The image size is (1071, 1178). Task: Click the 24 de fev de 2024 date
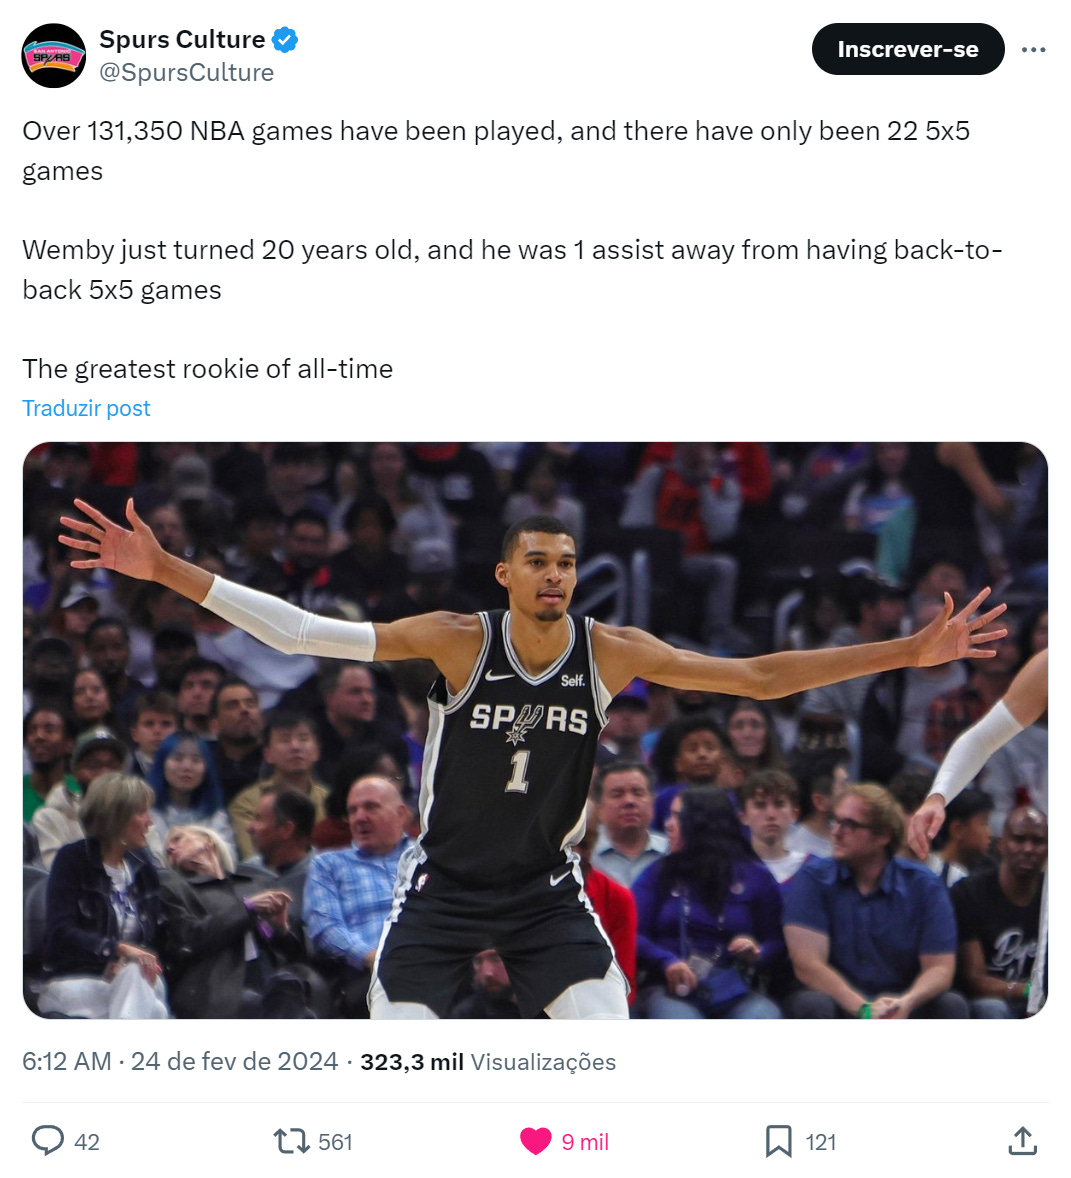(x=234, y=1062)
